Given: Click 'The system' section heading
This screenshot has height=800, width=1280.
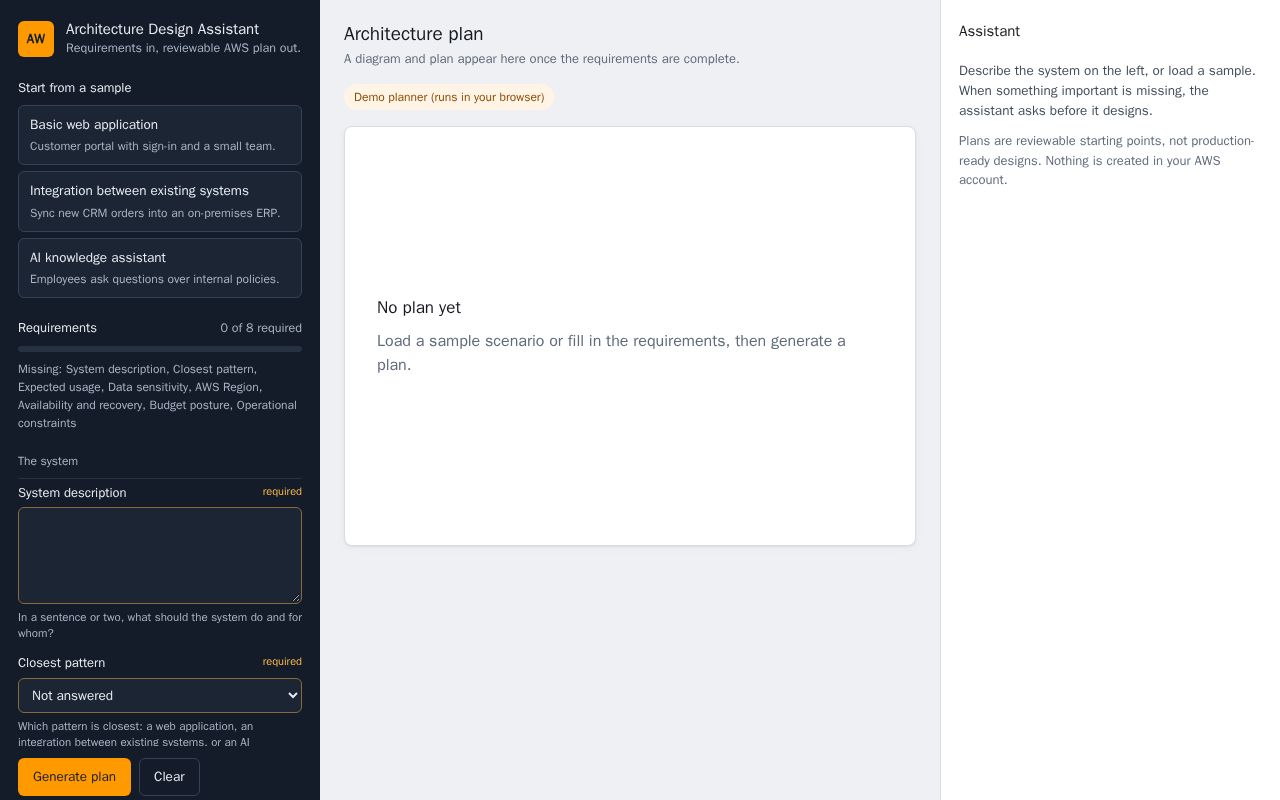Looking at the screenshot, I should (48, 461).
